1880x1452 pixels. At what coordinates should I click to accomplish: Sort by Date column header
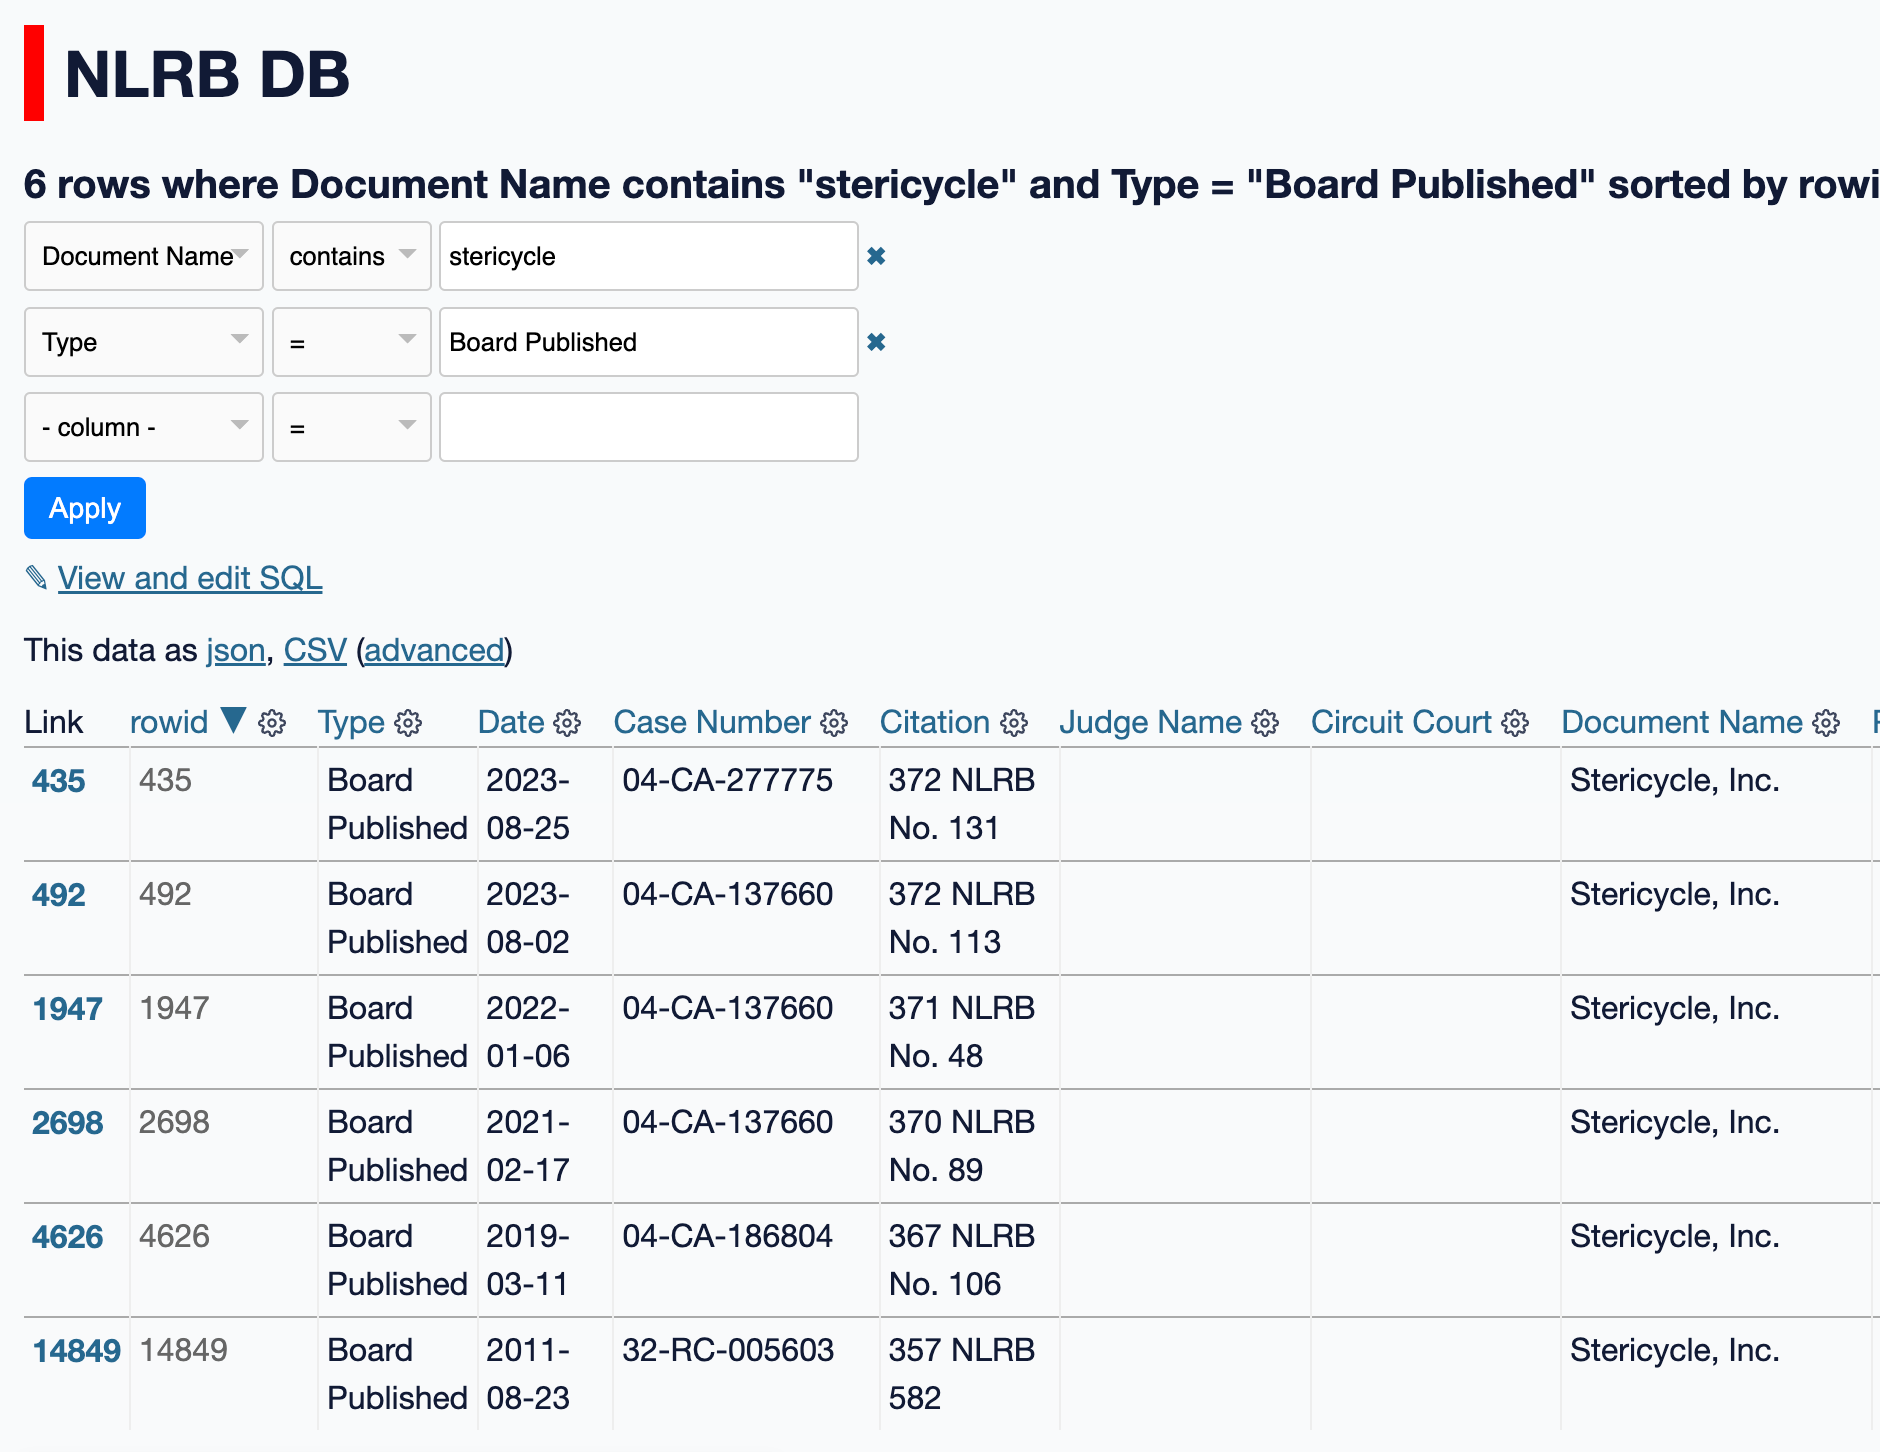click(511, 722)
